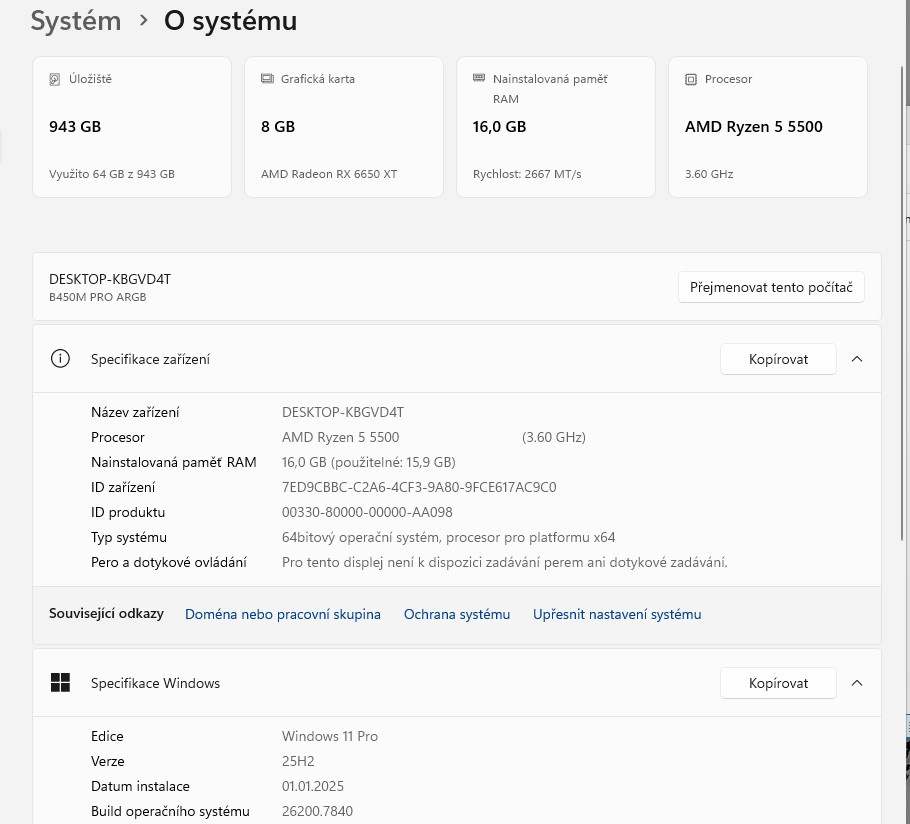The height and width of the screenshot is (824, 910).
Task: Click the processor chip icon on Procesor card
Action: click(690, 79)
